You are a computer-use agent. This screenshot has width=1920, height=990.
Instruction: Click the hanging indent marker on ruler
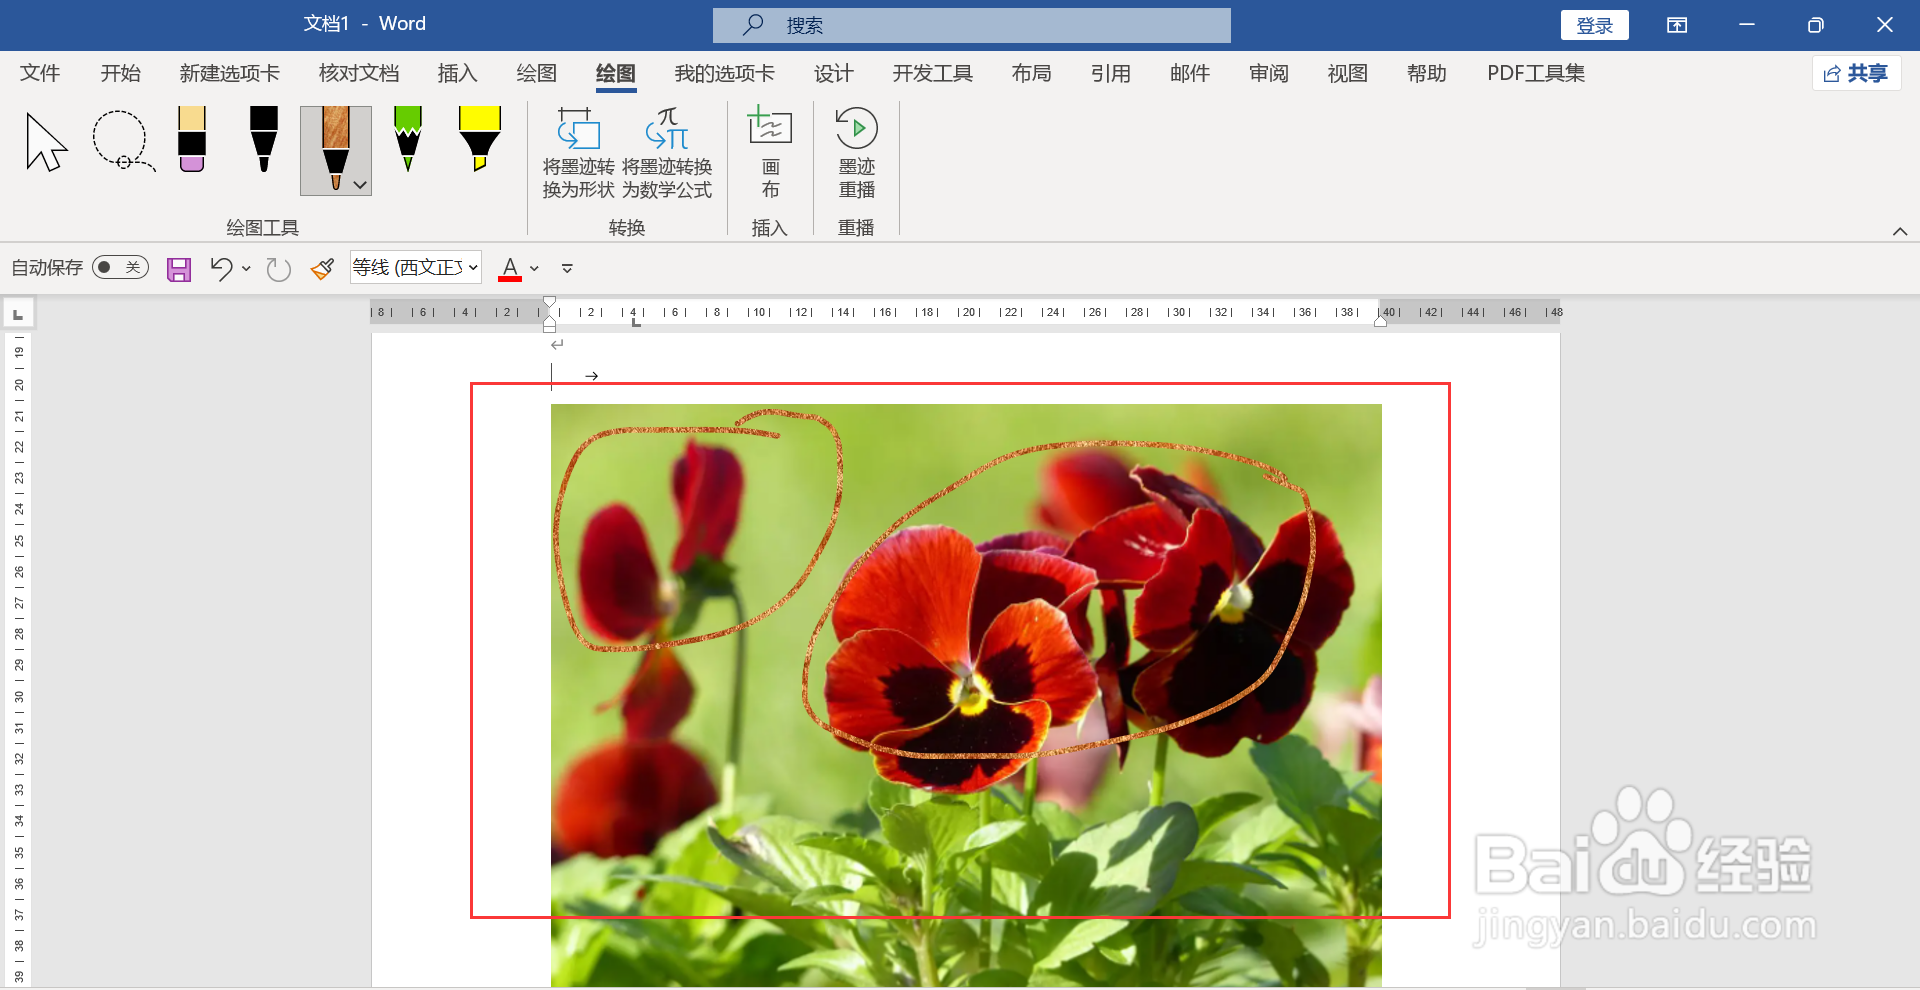click(549, 319)
